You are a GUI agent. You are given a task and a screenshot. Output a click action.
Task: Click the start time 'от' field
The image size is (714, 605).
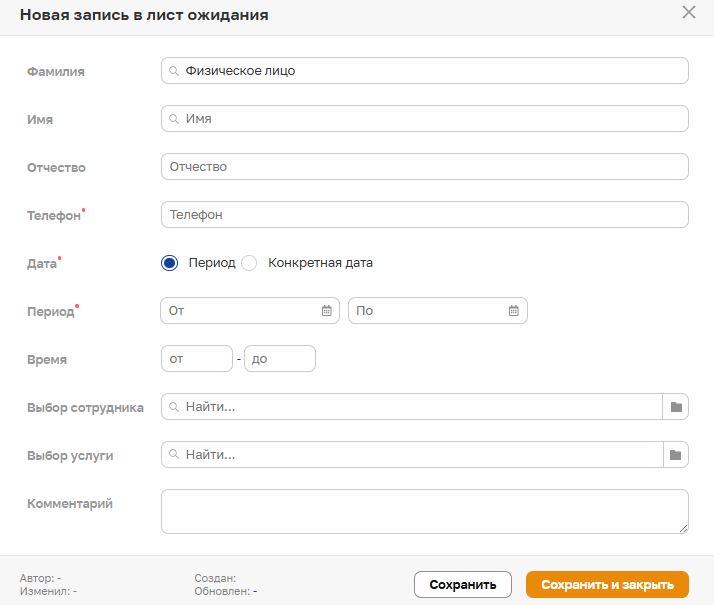(x=196, y=359)
